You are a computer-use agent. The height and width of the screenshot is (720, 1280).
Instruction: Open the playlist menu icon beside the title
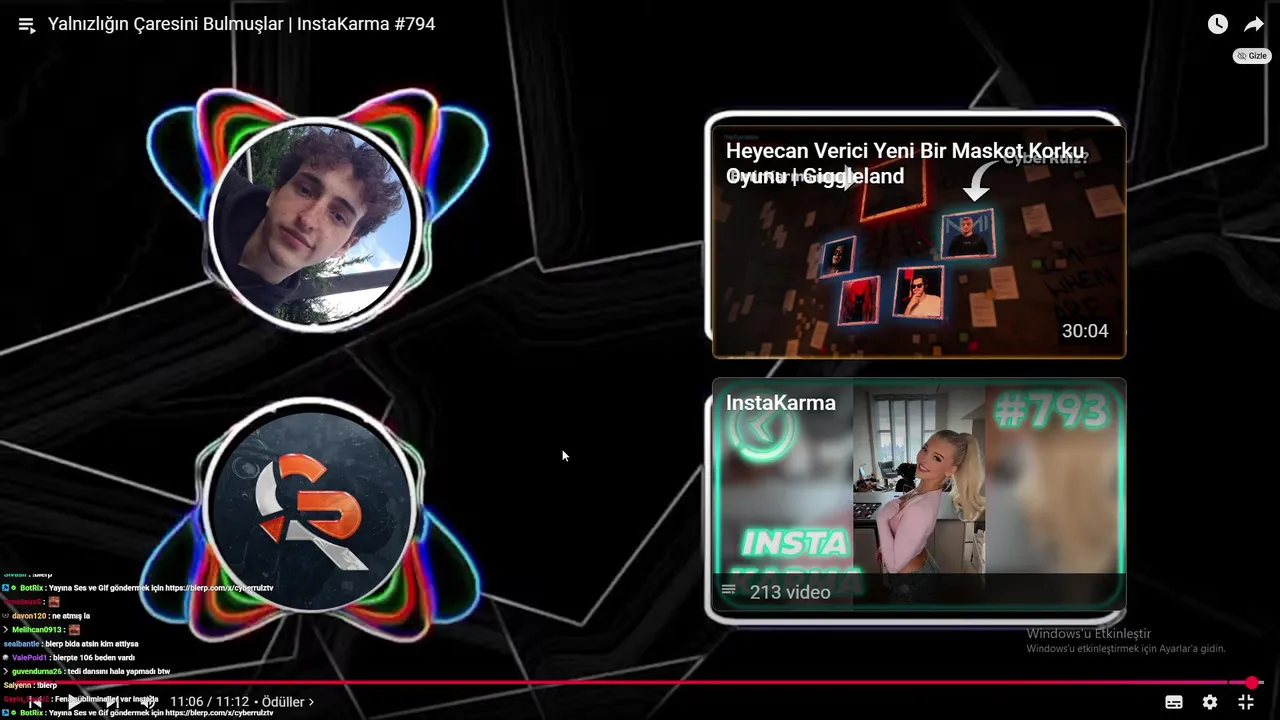click(x=27, y=25)
